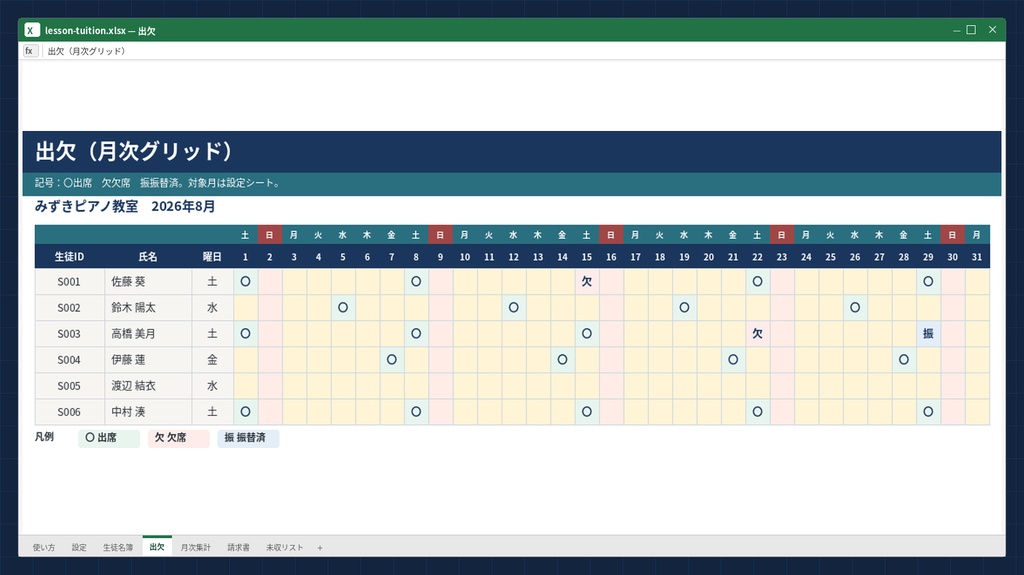This screenshot has width=1024, height=575.
Task: Select the 出欠 sheet tab
Action: 157,547
